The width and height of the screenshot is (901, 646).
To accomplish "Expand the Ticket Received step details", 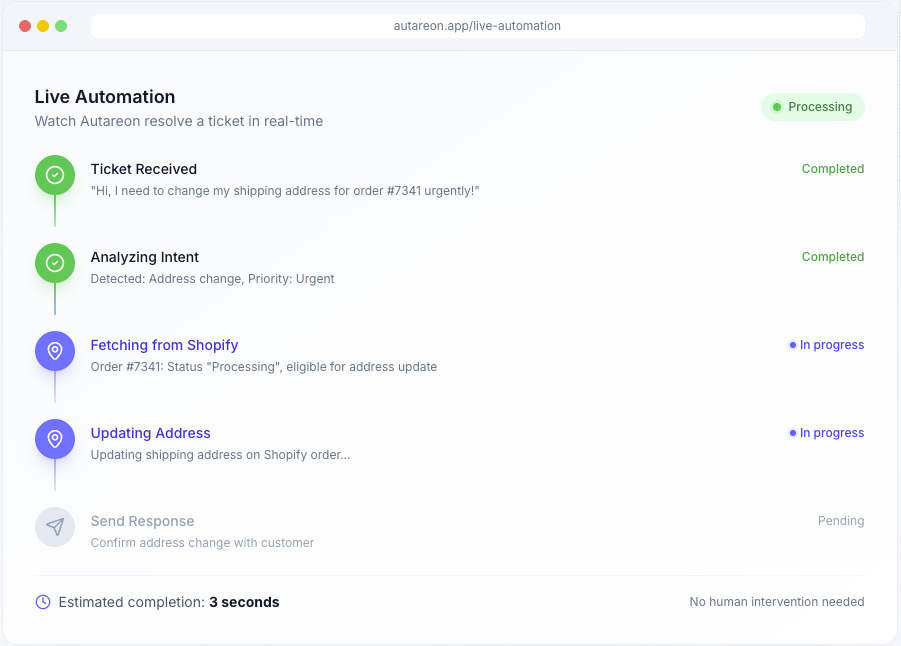I will [x=143, y=169].
